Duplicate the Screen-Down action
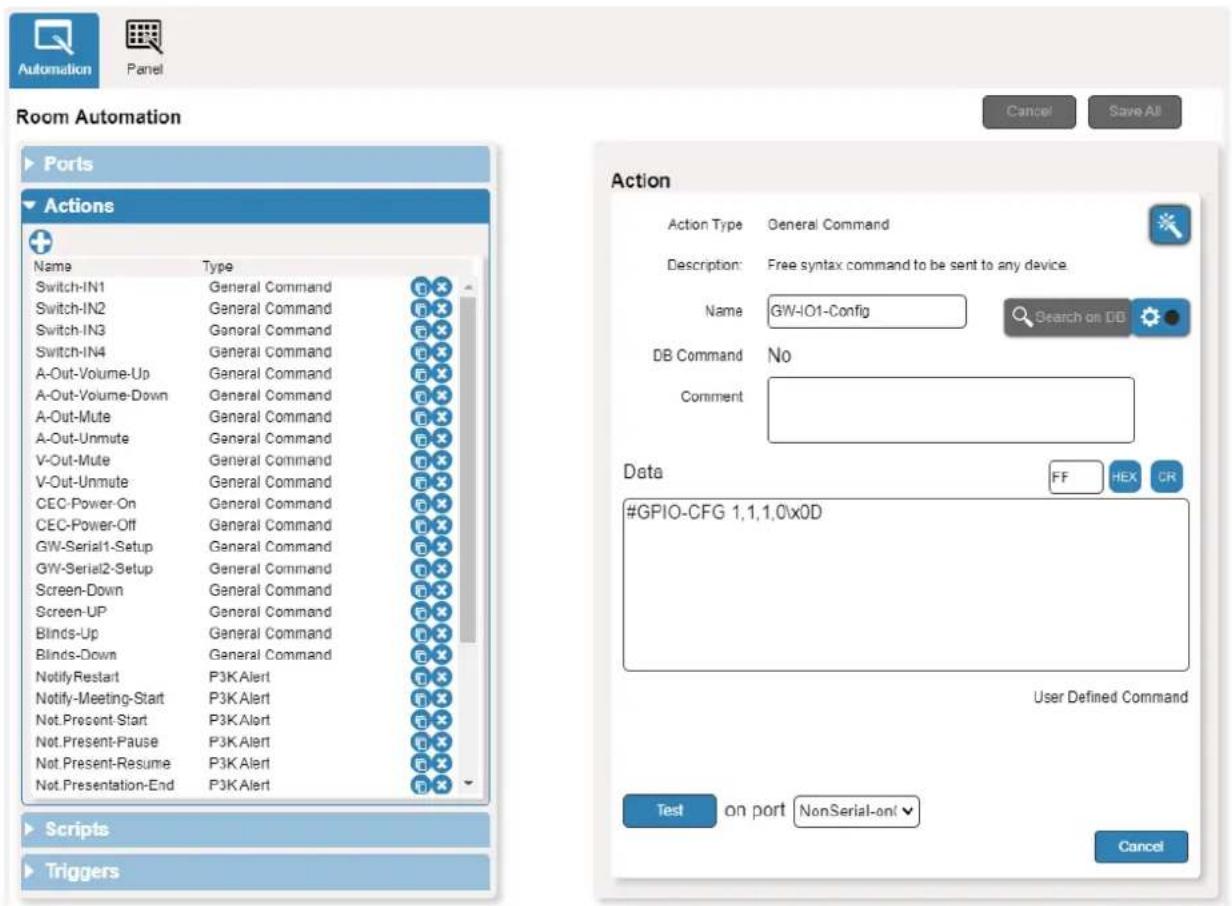 coord(421,590)
